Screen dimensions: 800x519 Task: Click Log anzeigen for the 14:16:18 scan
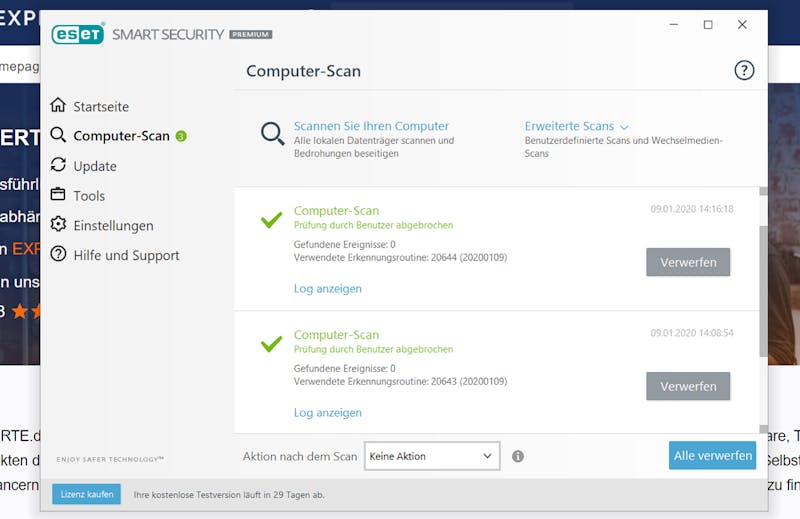click(328, 288)
